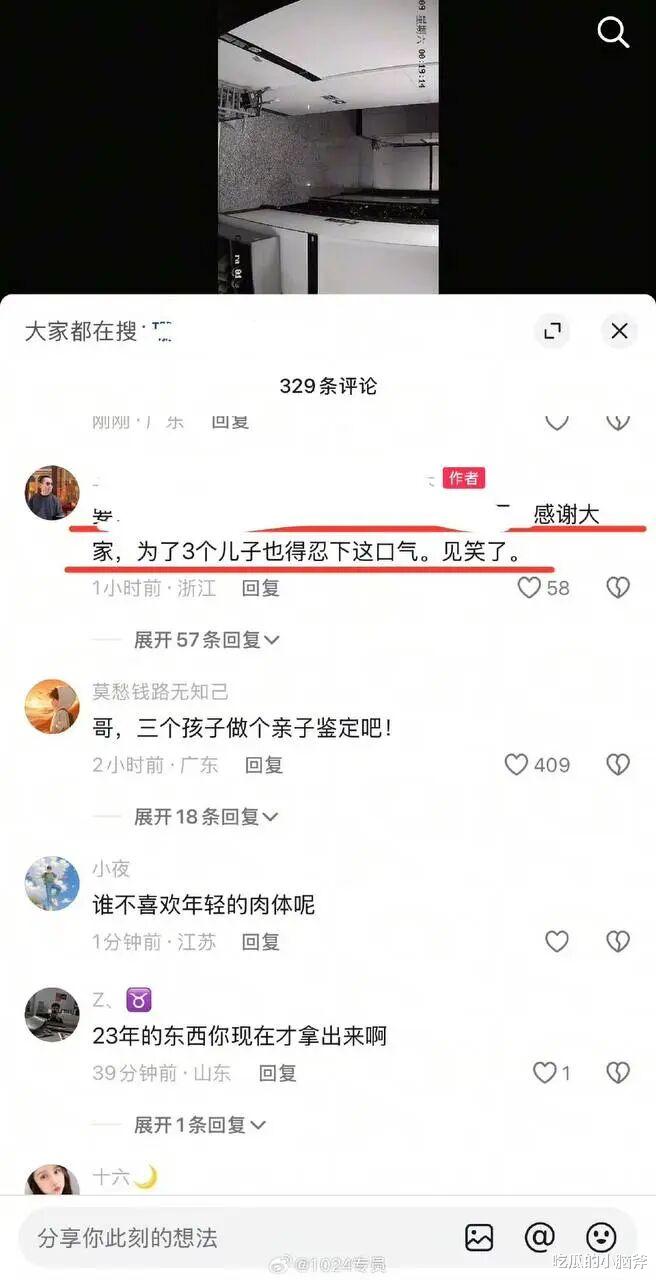Dislike the author's comment with broken heart
656x1280 pixels.
tap(618, 588)
